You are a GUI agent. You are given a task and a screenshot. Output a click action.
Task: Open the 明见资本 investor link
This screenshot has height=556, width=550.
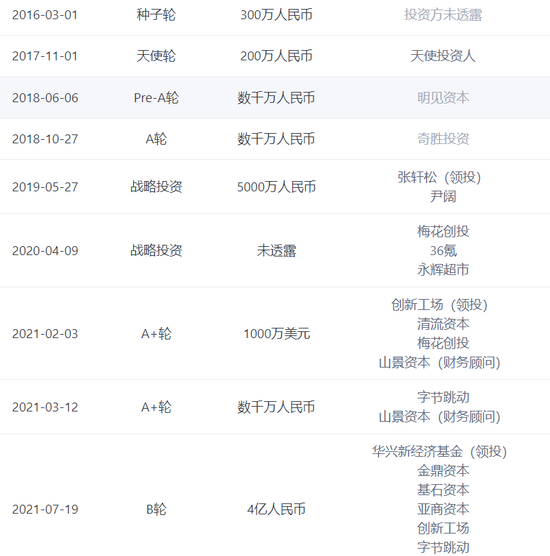coord(443,98)
